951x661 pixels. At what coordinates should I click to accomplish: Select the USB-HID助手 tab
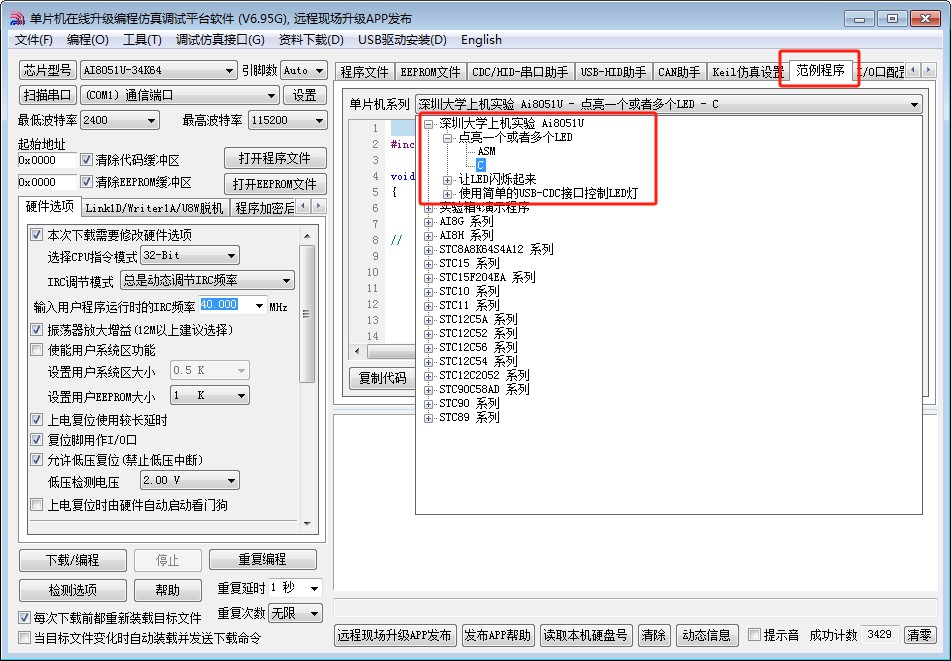pyautogui.click(x=613, y=72)
